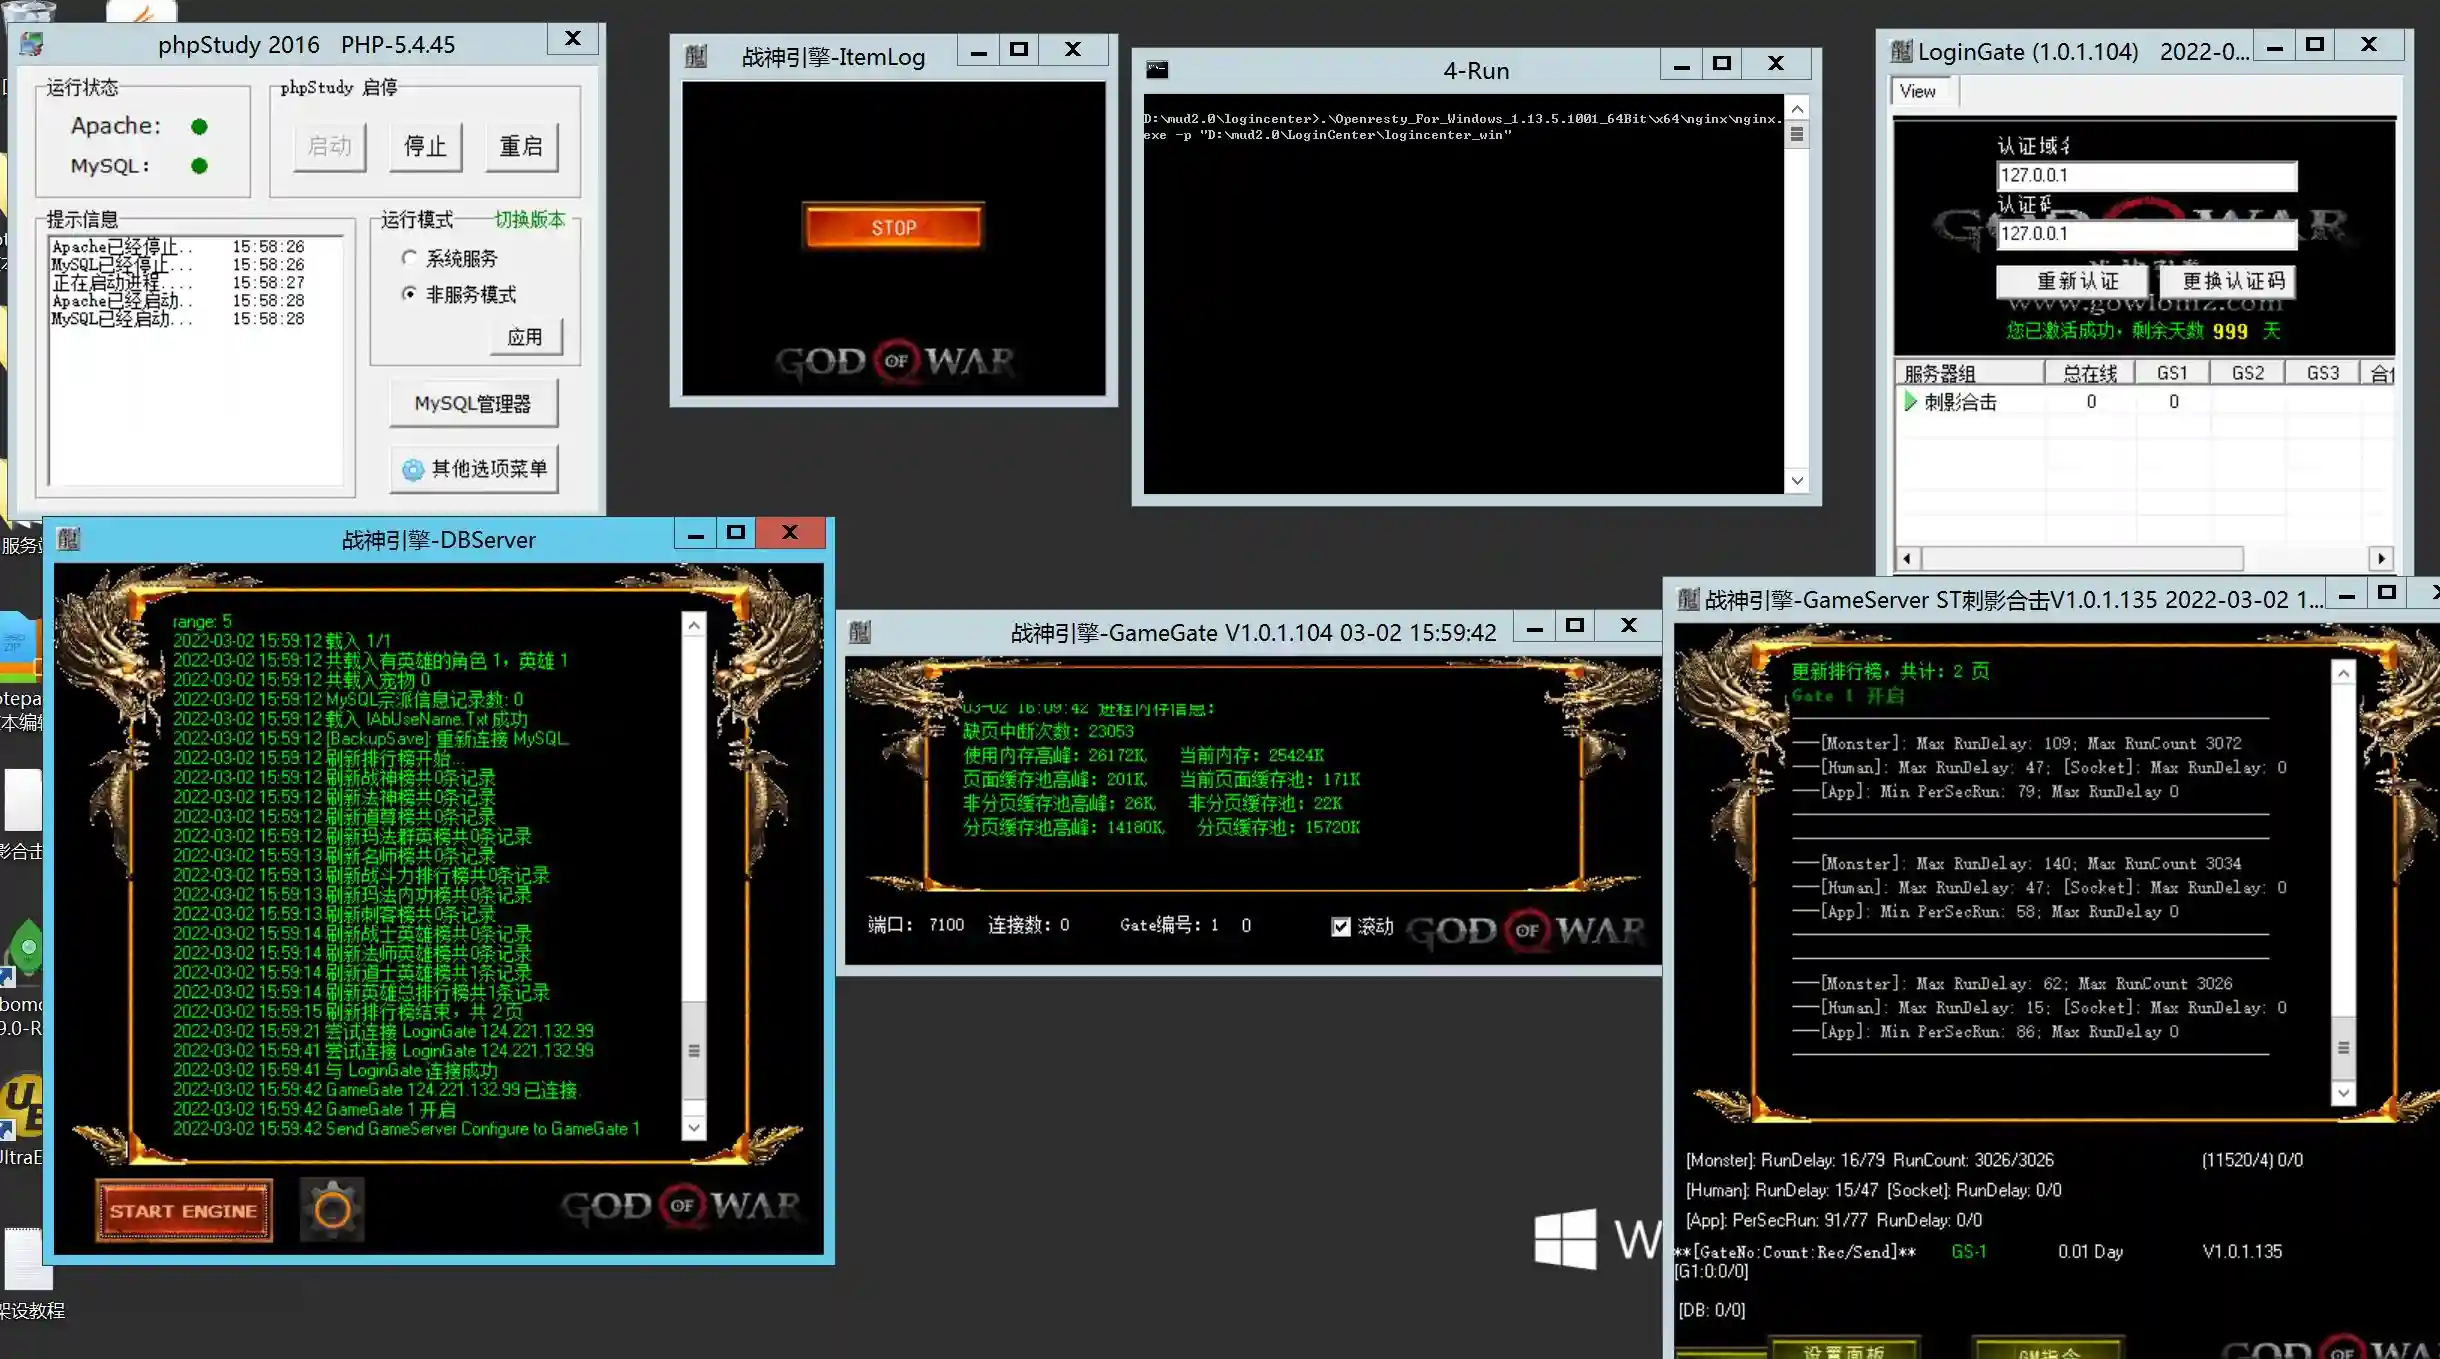Click the GS2 column header
The height and width of the screenshot is (1359, 2440).
(x=2247, y=373)
